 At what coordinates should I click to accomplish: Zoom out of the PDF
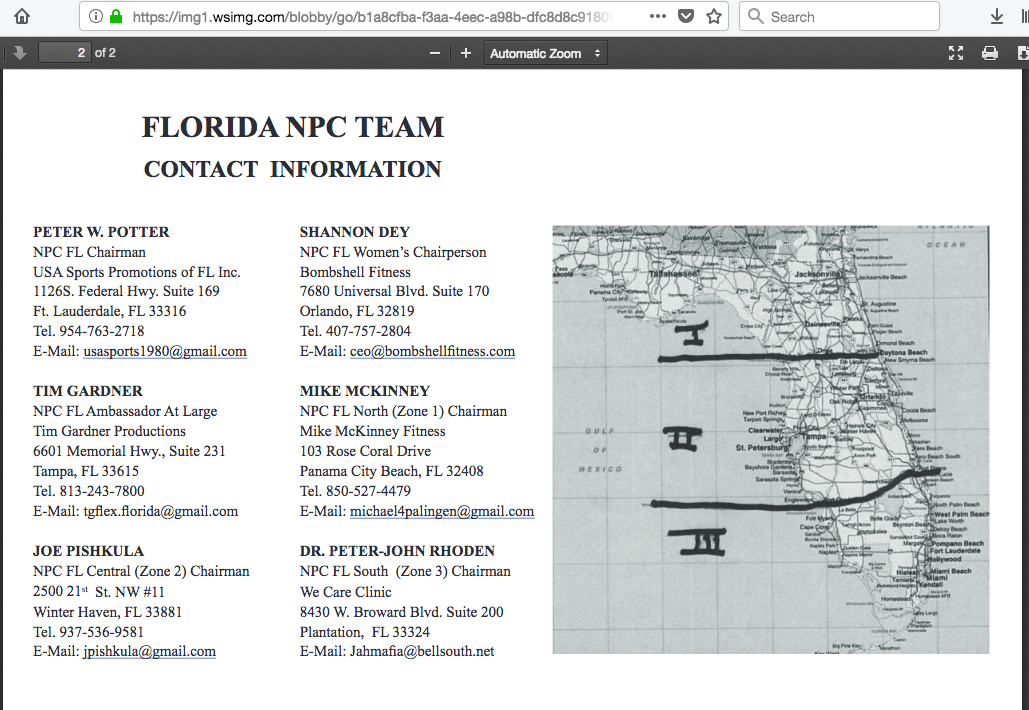point(434,53)
